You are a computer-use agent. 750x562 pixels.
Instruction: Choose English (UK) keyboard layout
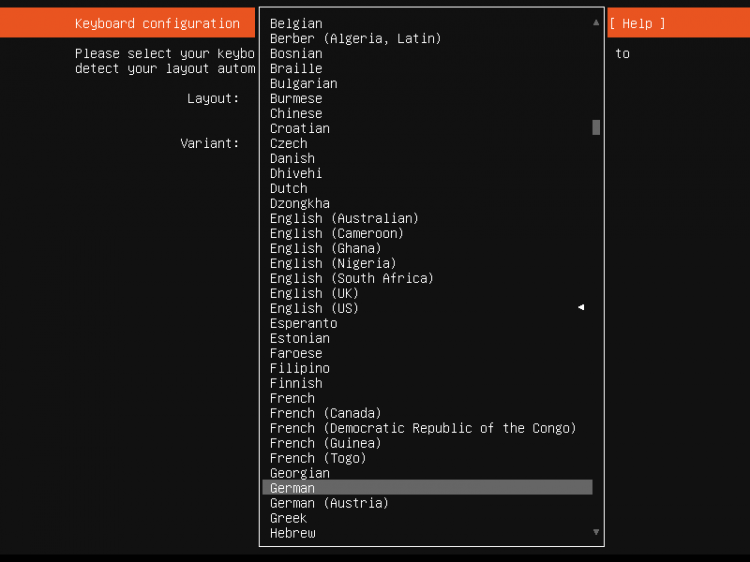point(427,293)
